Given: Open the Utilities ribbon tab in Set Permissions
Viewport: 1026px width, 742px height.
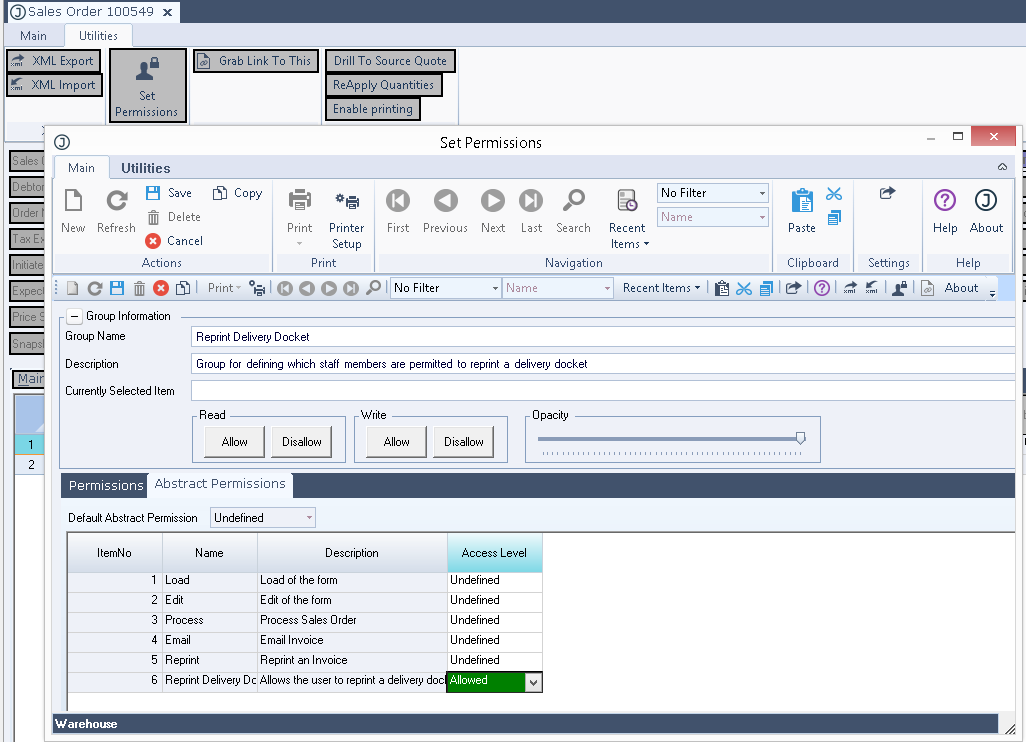Looking at the screenshot, I should (x=146, y=168).
